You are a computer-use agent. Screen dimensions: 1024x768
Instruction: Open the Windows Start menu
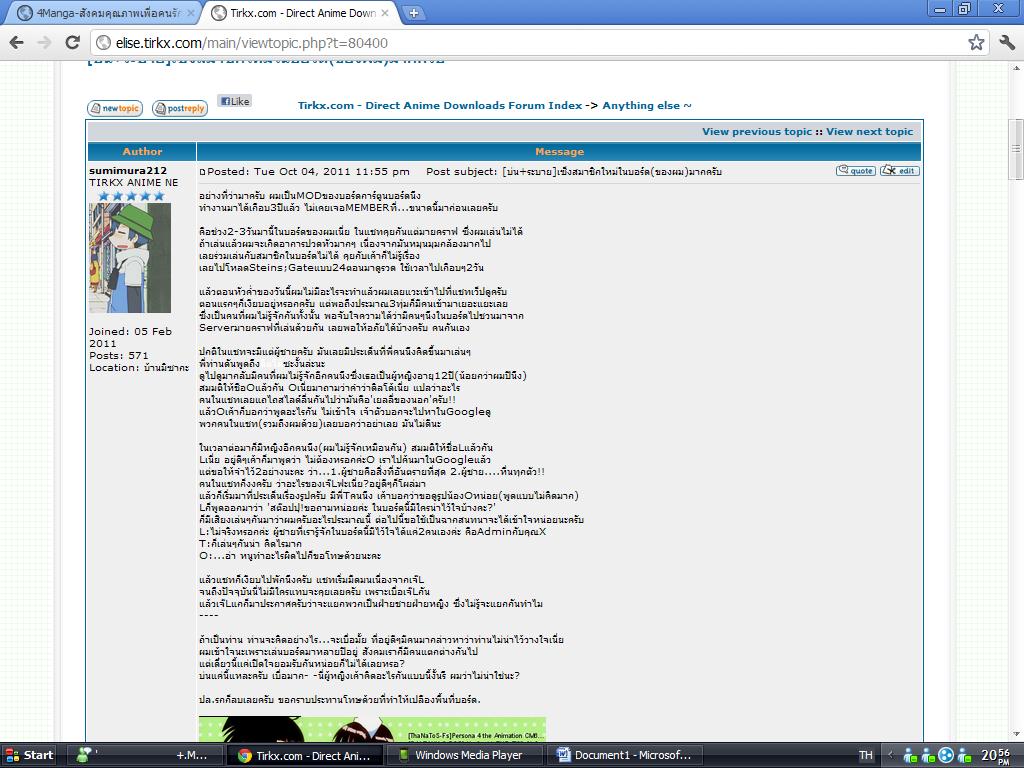pos(29,756)
